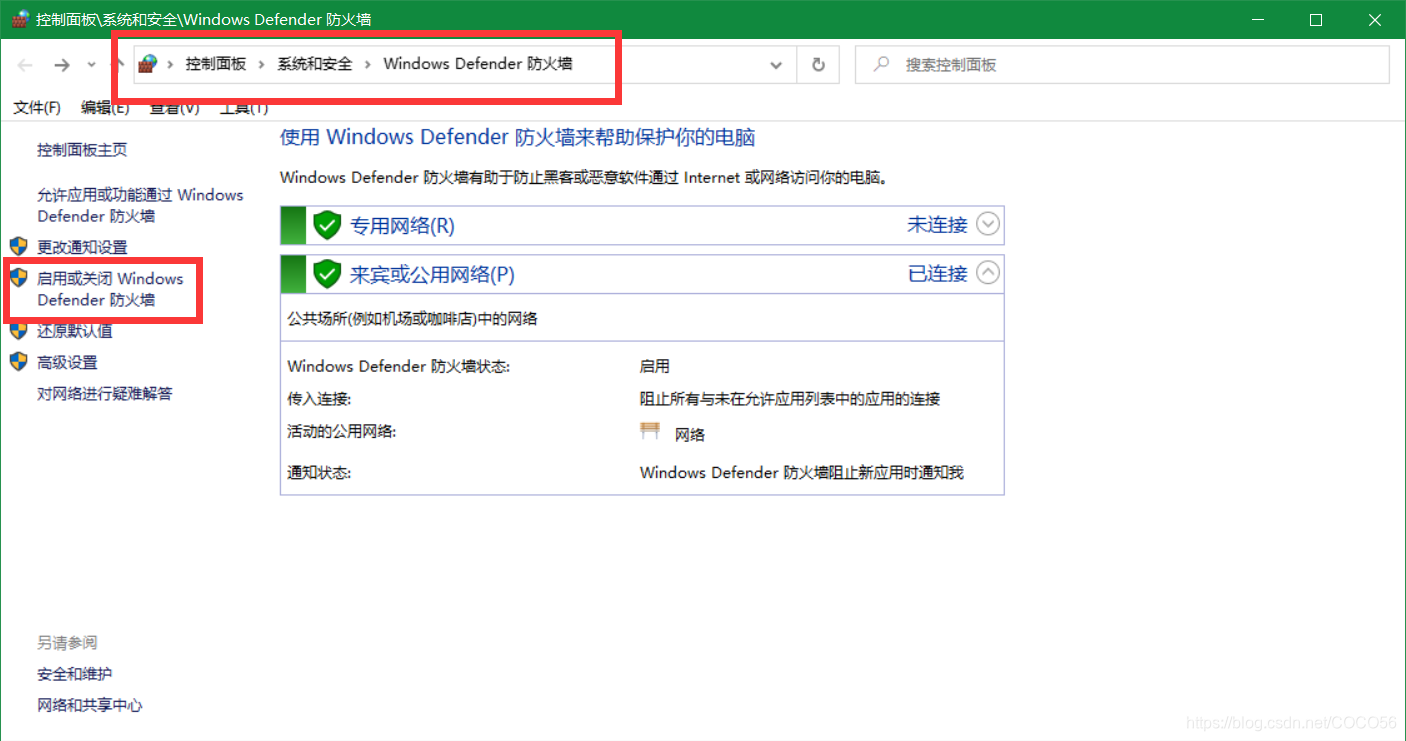Open the 文件(F) menu
Image resolution: width=1406 pixels, height=741 pixels.
37,107
